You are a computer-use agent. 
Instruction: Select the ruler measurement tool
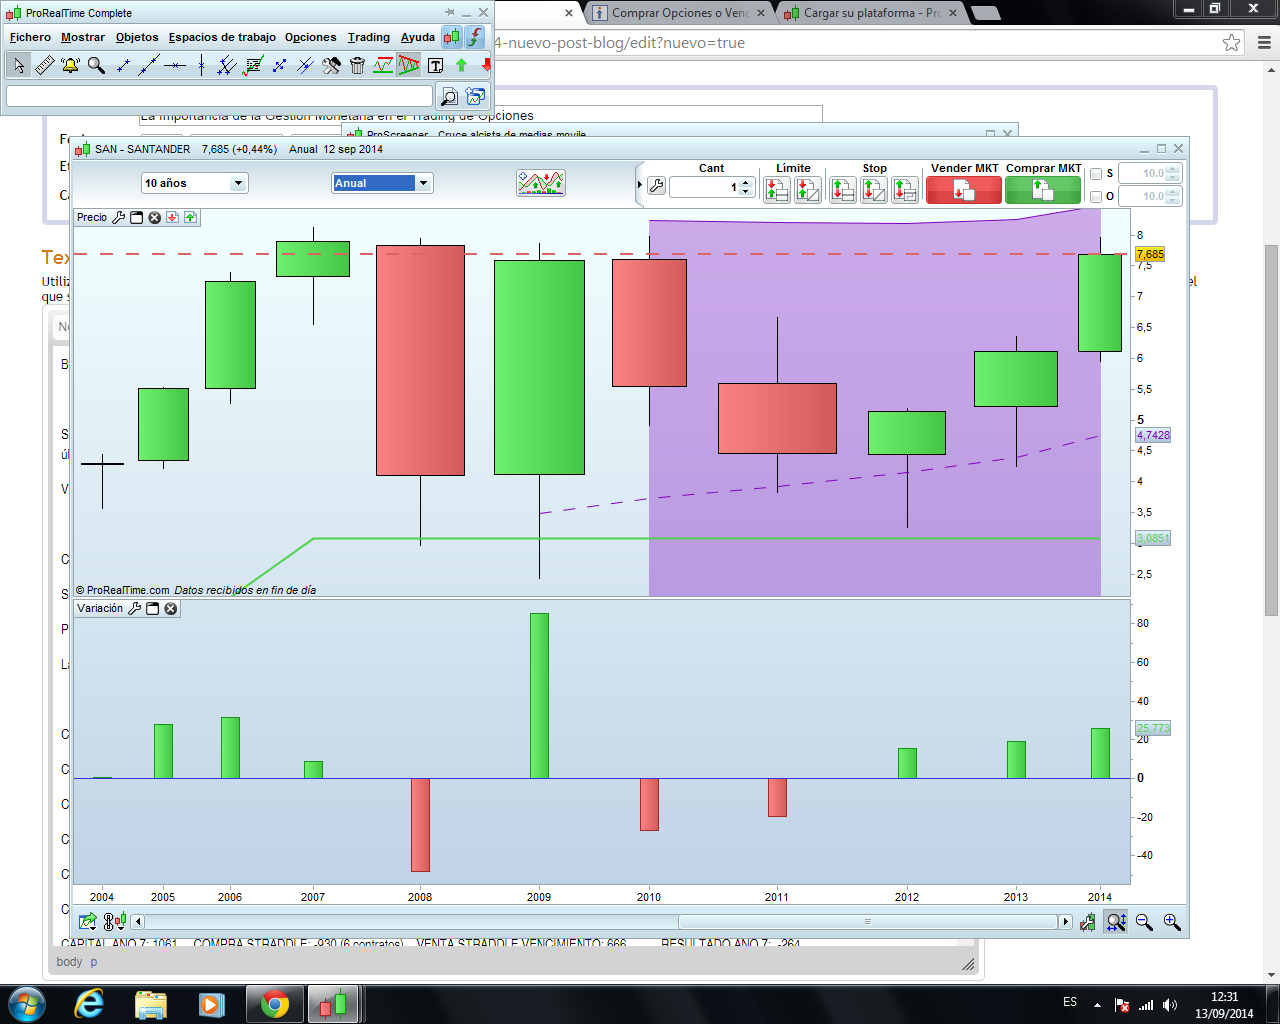[x=44, y=66]
